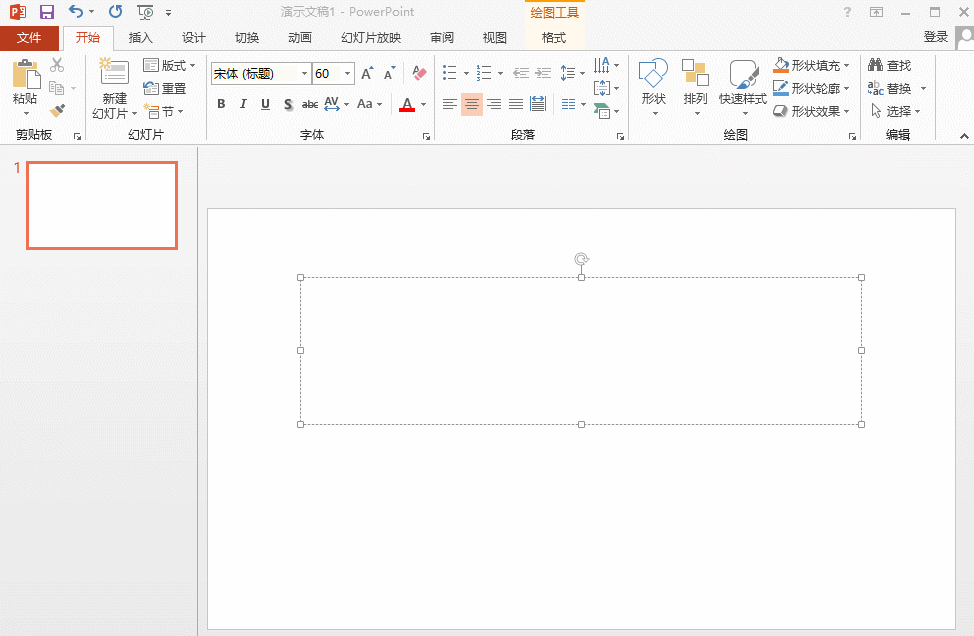The image size is (974, 636).
Task: Toggle underline formatting
Action: (x=265, y=104)
